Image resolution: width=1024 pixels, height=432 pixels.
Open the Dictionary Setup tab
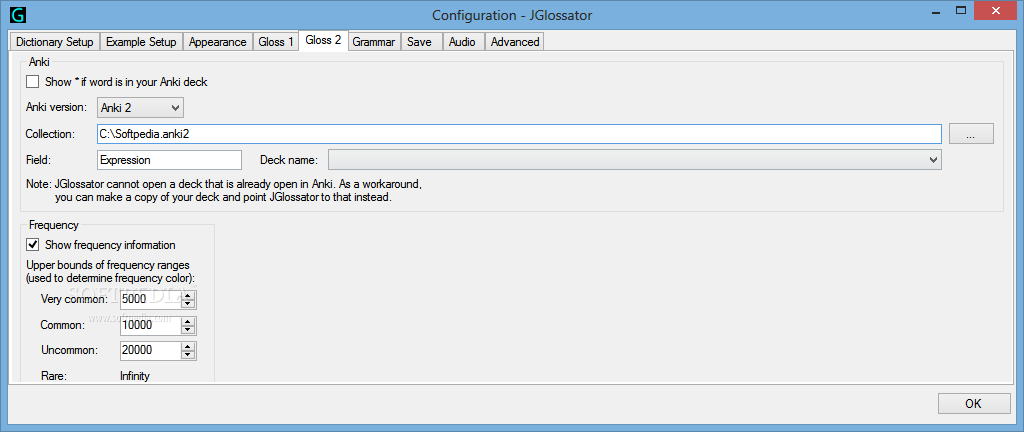(x=55, y=42)
